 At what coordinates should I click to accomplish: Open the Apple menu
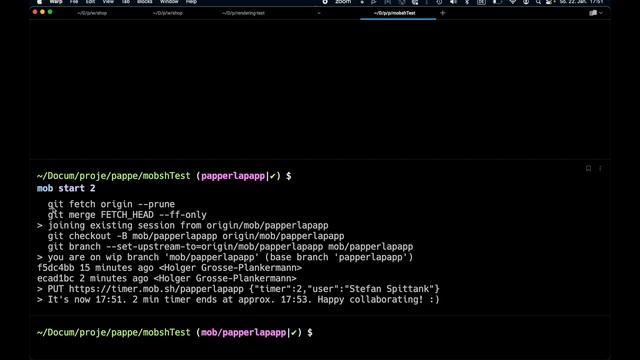click(x=39, y=2)
